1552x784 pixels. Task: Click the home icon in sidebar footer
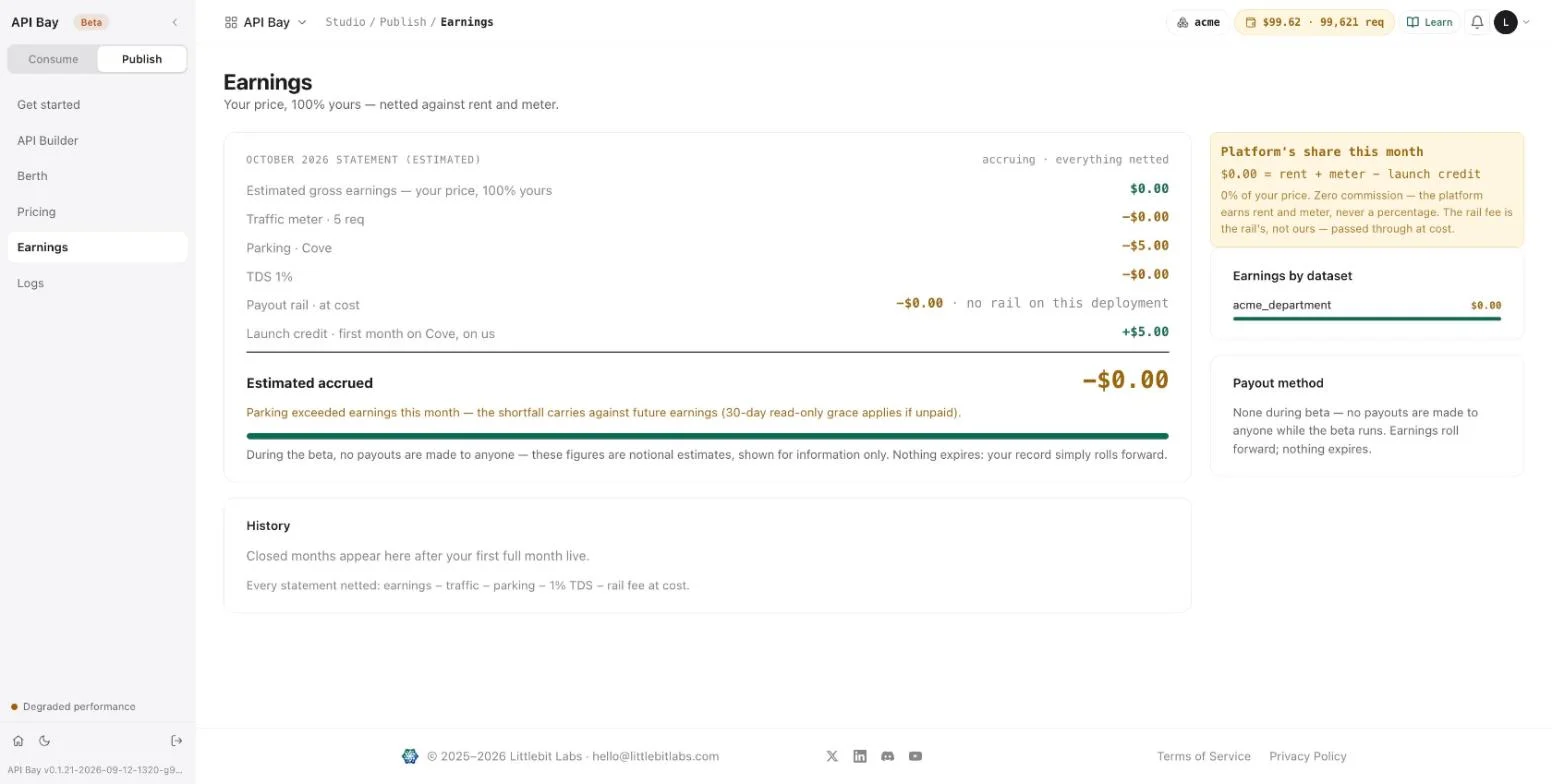(18, 741)
